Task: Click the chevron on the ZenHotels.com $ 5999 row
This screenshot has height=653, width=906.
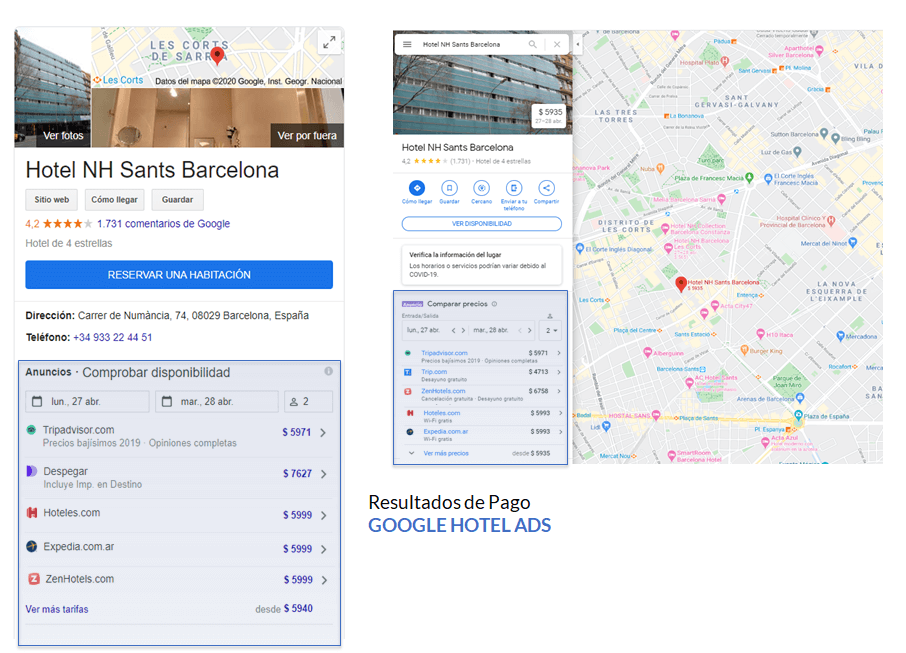Action: coord(324,580)
